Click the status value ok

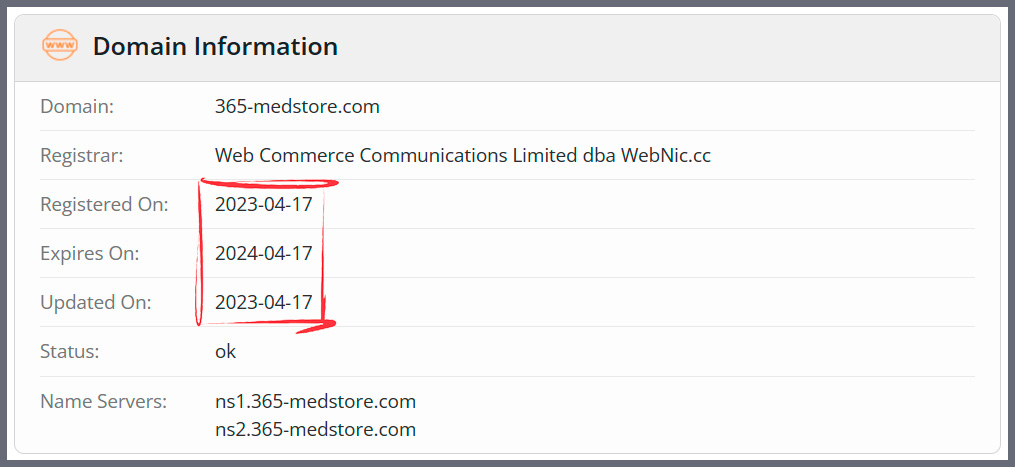tap(225, 352)
